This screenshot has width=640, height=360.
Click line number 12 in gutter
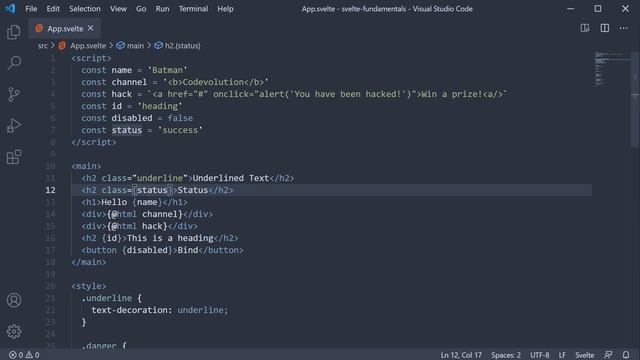click(50, 190)
